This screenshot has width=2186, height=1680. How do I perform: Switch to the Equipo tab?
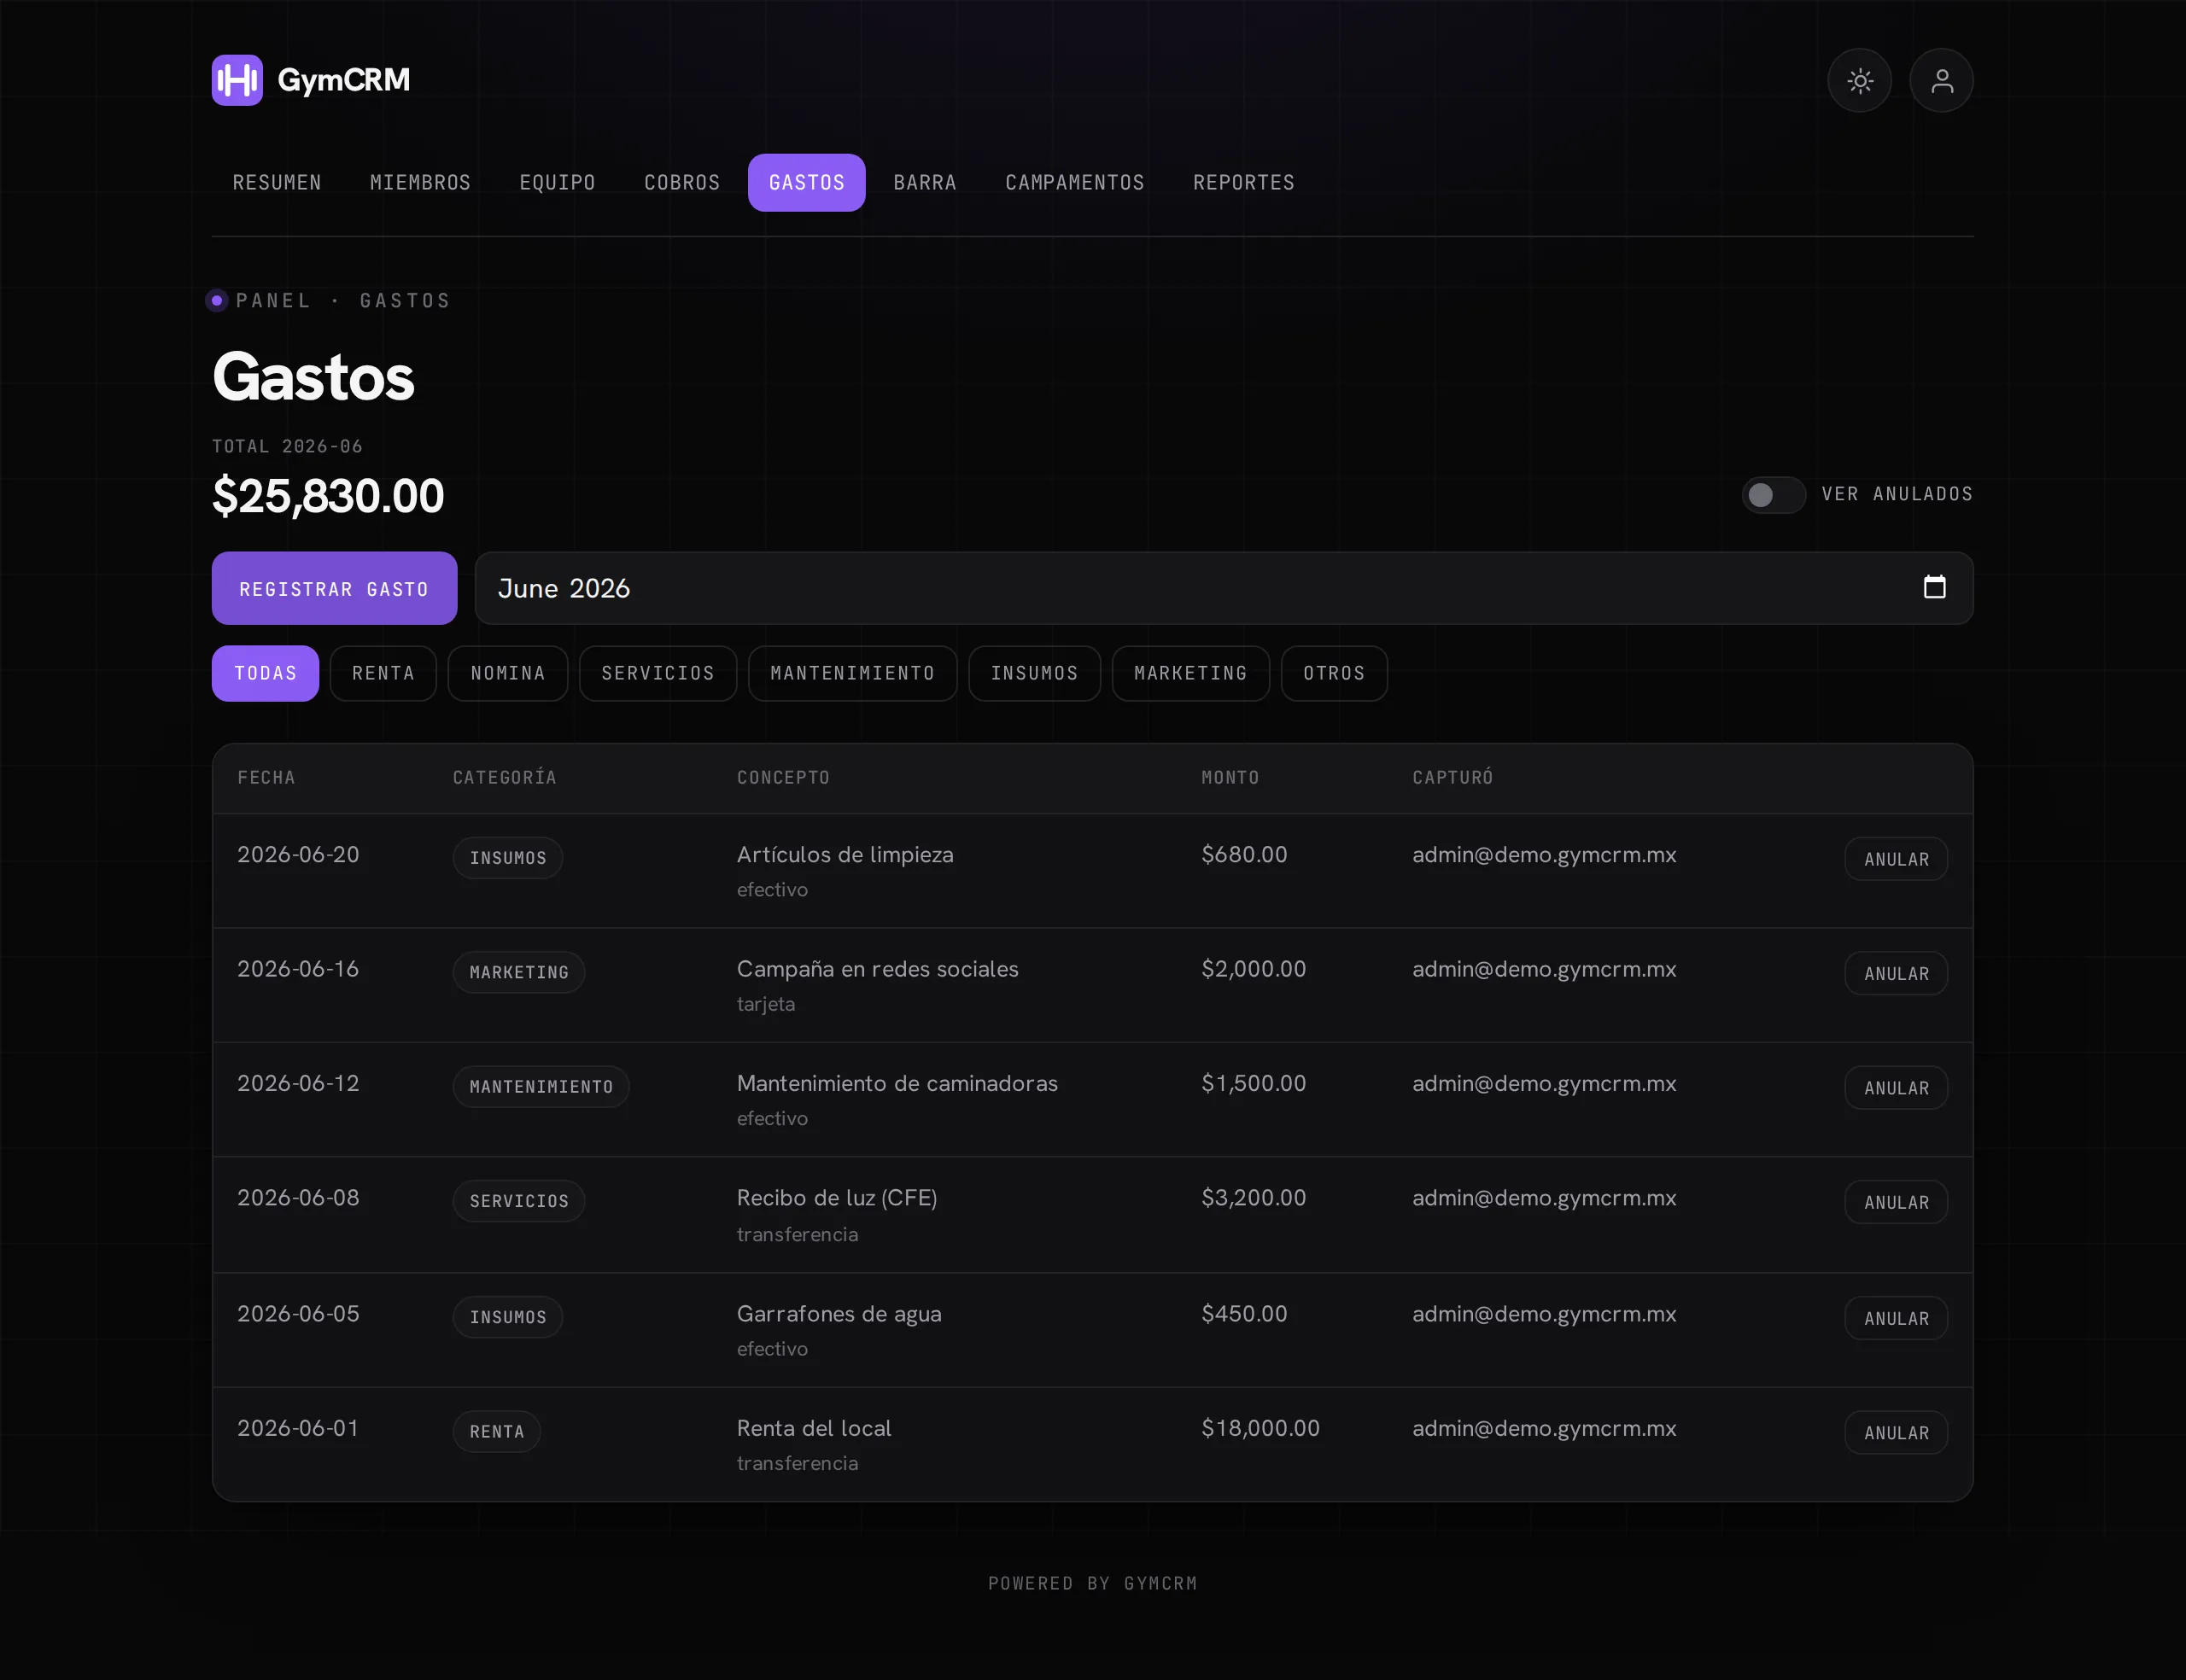[x=557, y=183]
